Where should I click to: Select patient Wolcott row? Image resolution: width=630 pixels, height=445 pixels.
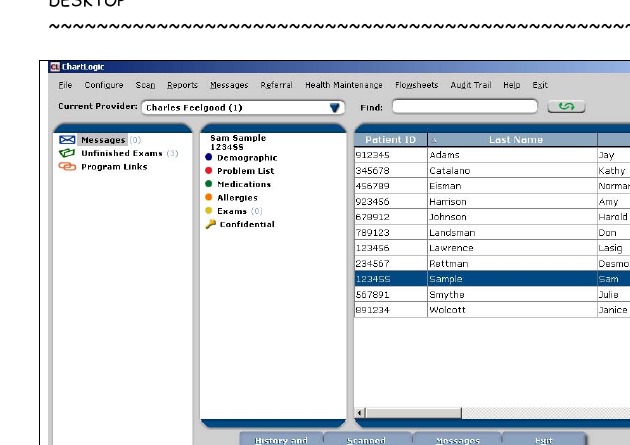(x=492, y=310)
